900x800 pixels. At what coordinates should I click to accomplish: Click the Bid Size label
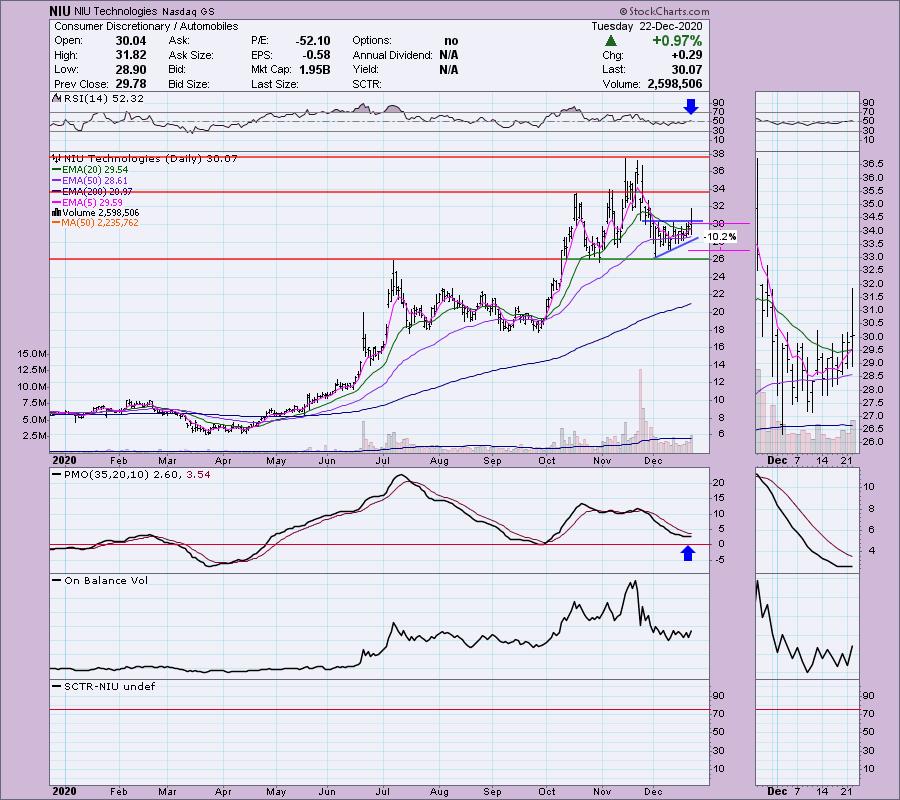189,84
